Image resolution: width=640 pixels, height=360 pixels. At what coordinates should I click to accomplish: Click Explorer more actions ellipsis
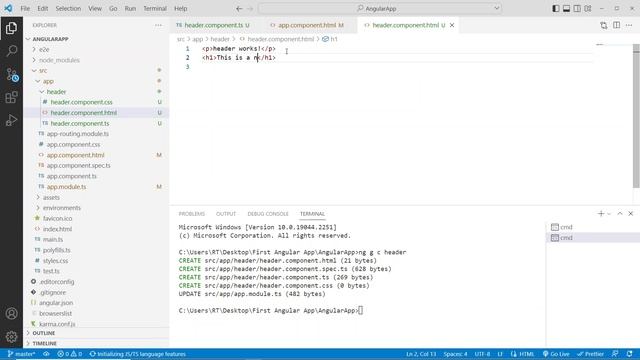[x=158, y=25]
